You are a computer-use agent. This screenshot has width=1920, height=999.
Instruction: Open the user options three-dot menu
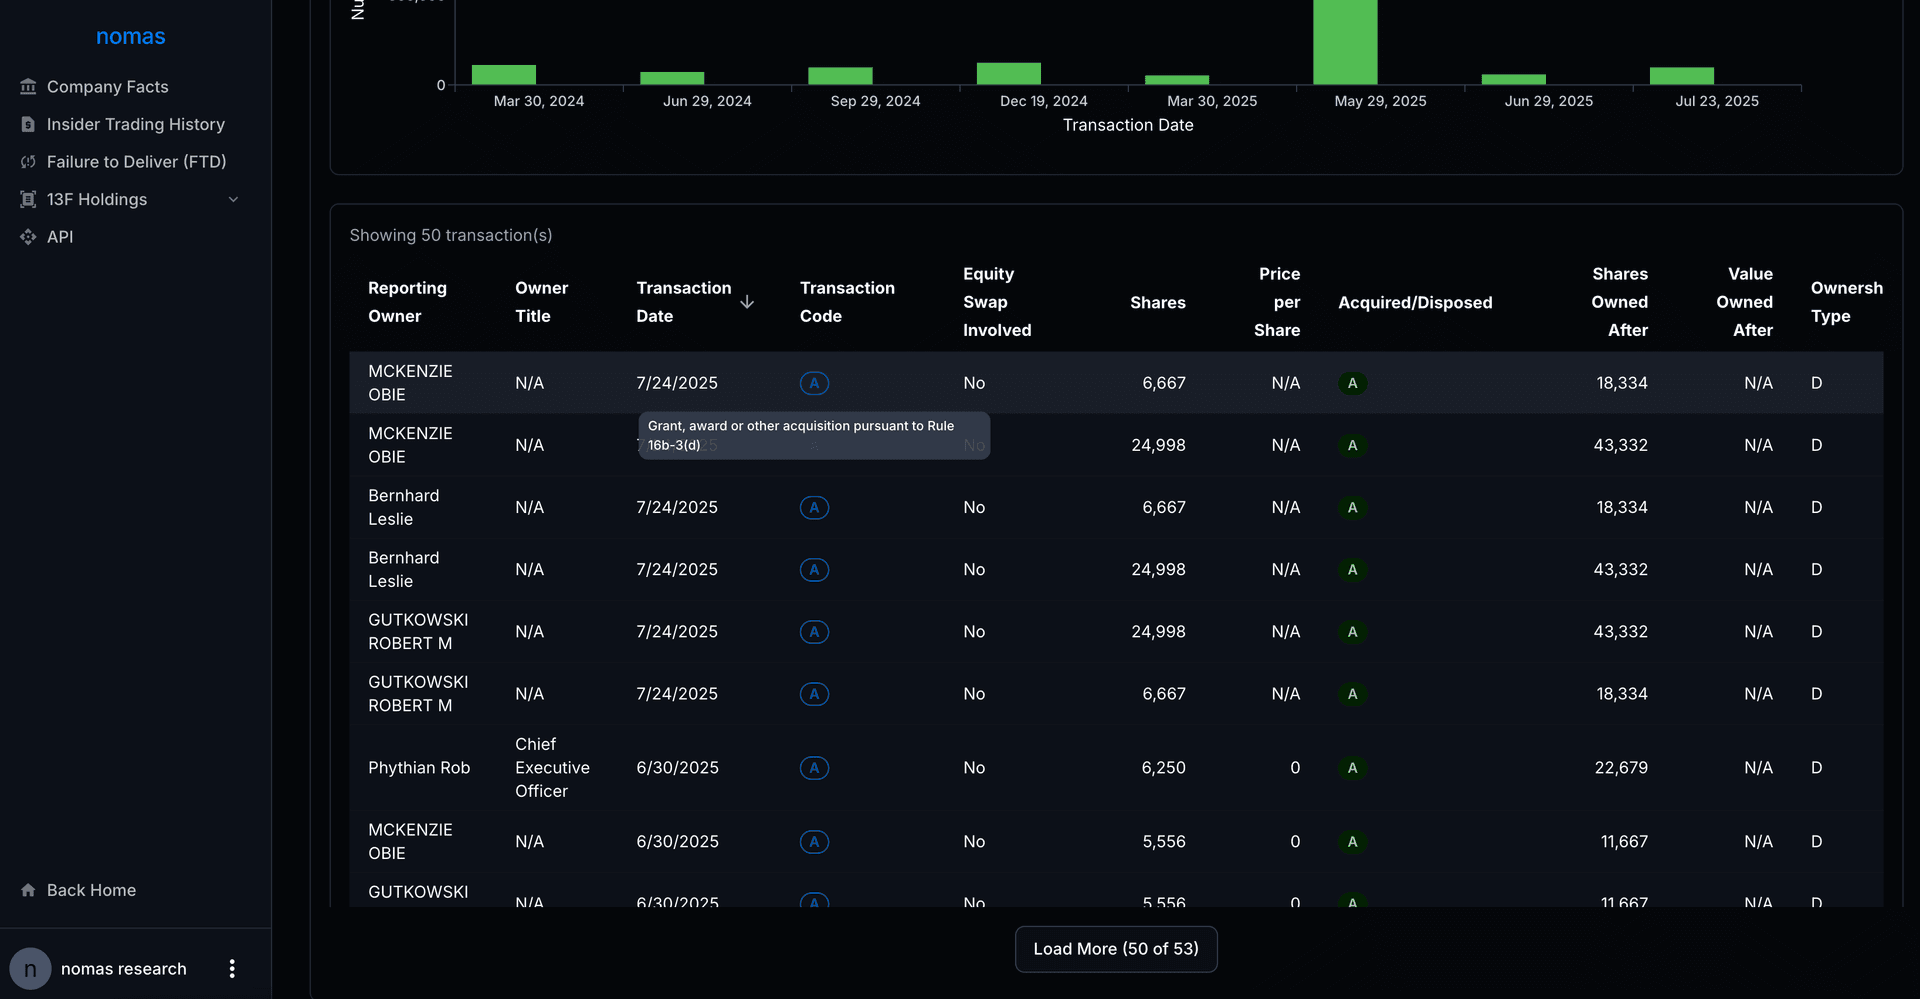232,969
